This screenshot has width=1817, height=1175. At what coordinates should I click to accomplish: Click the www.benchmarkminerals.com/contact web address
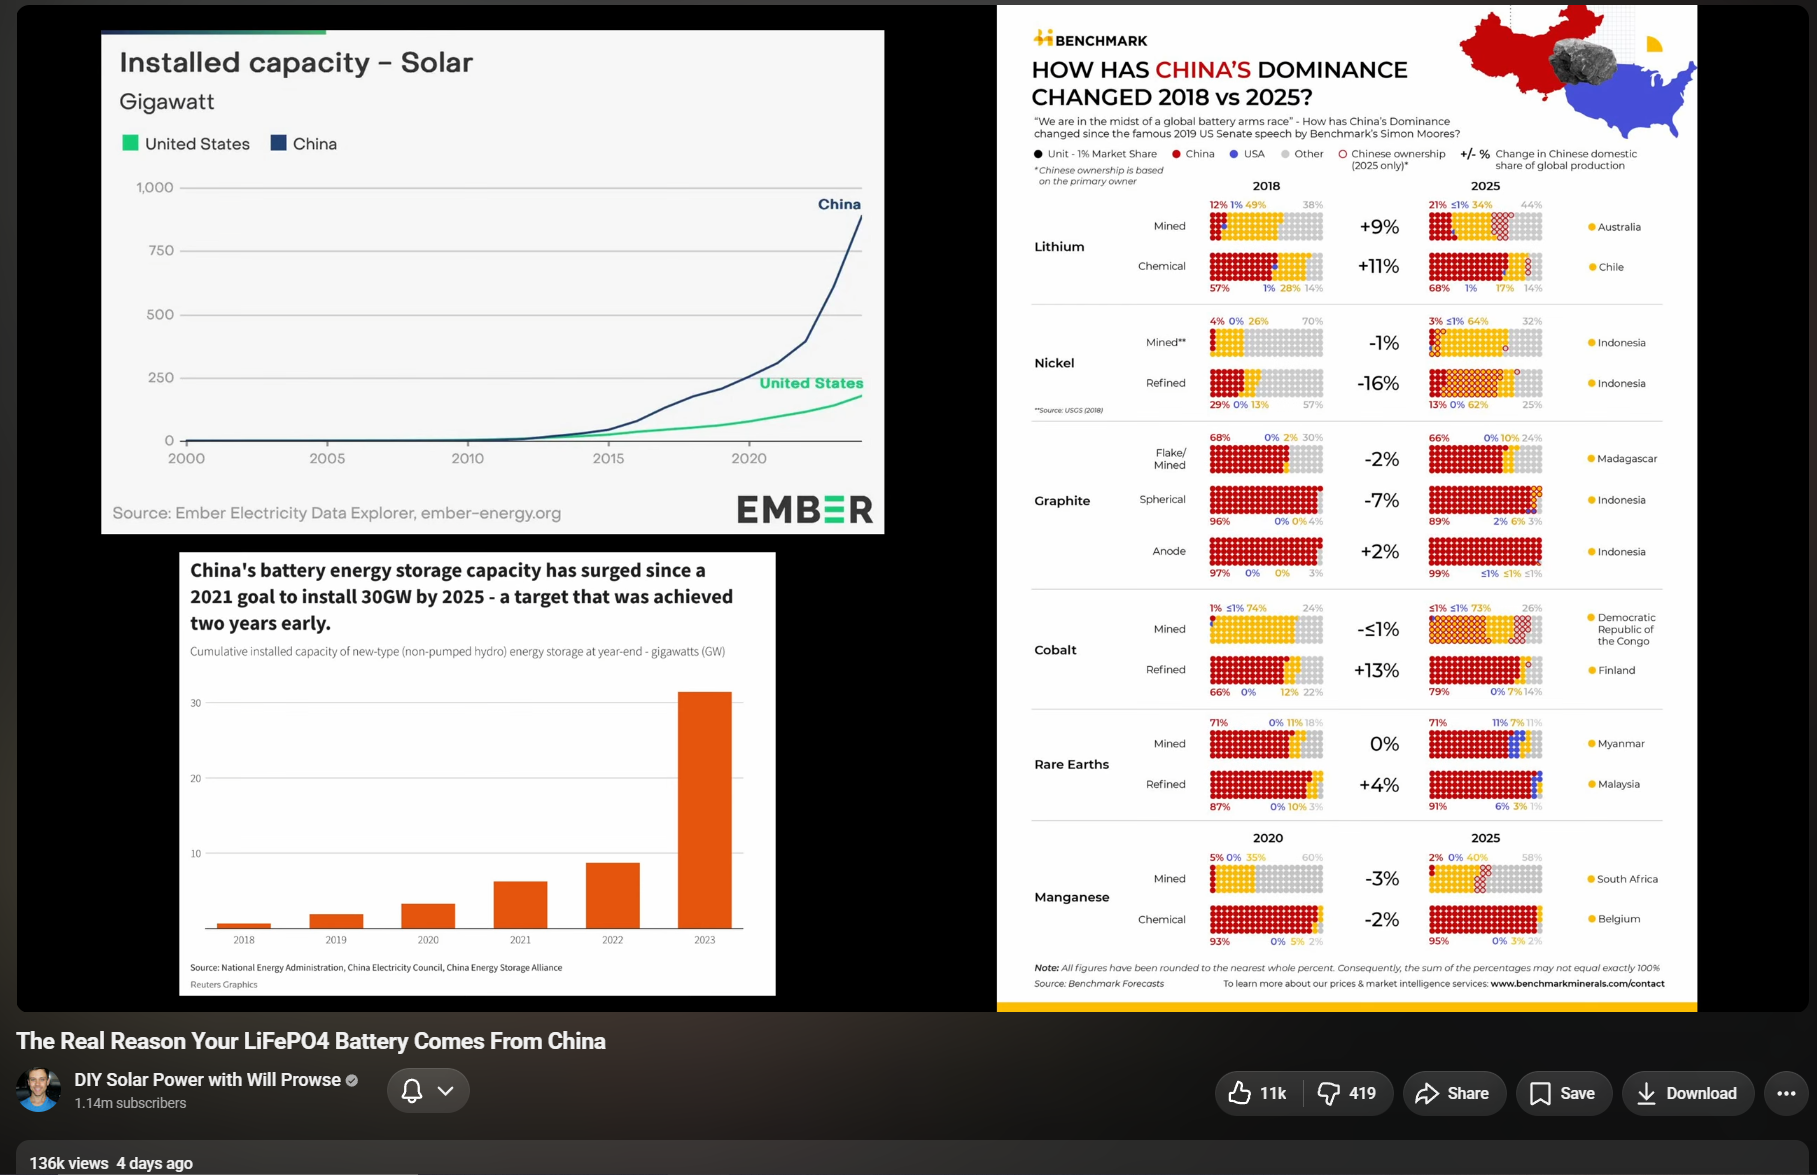(1577, 984)
